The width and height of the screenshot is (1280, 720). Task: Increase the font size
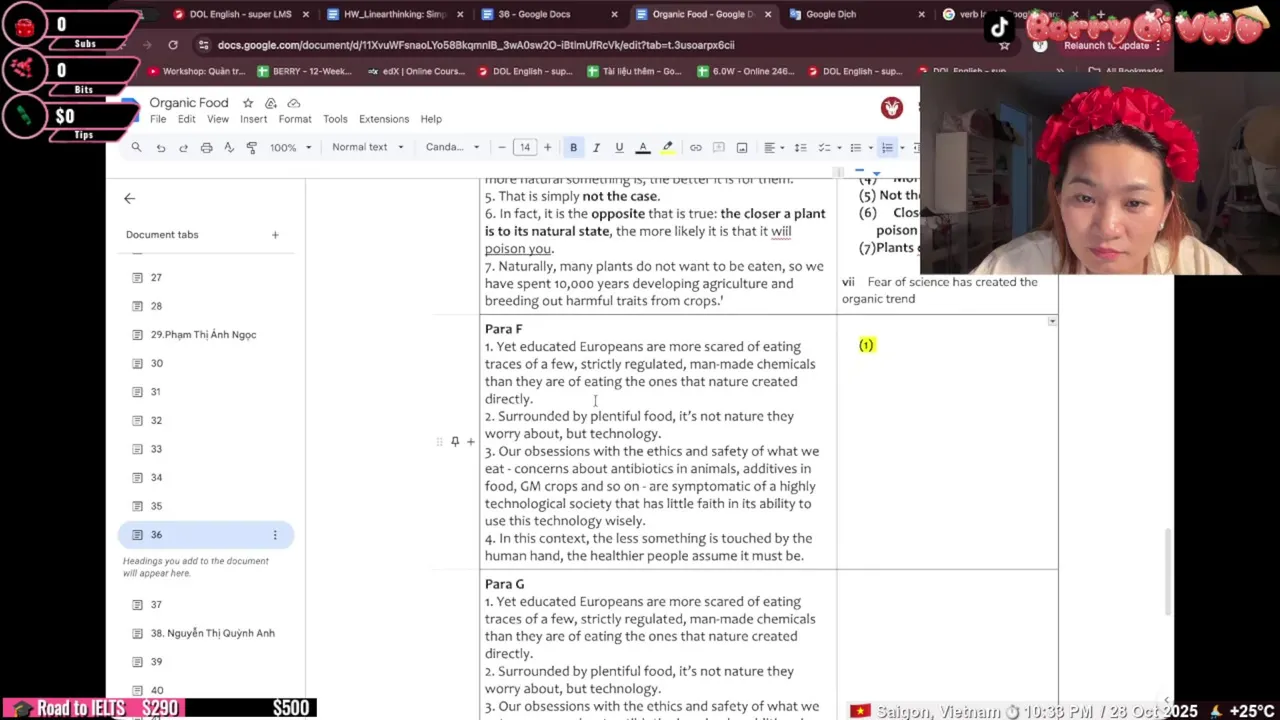coord(547,147)
